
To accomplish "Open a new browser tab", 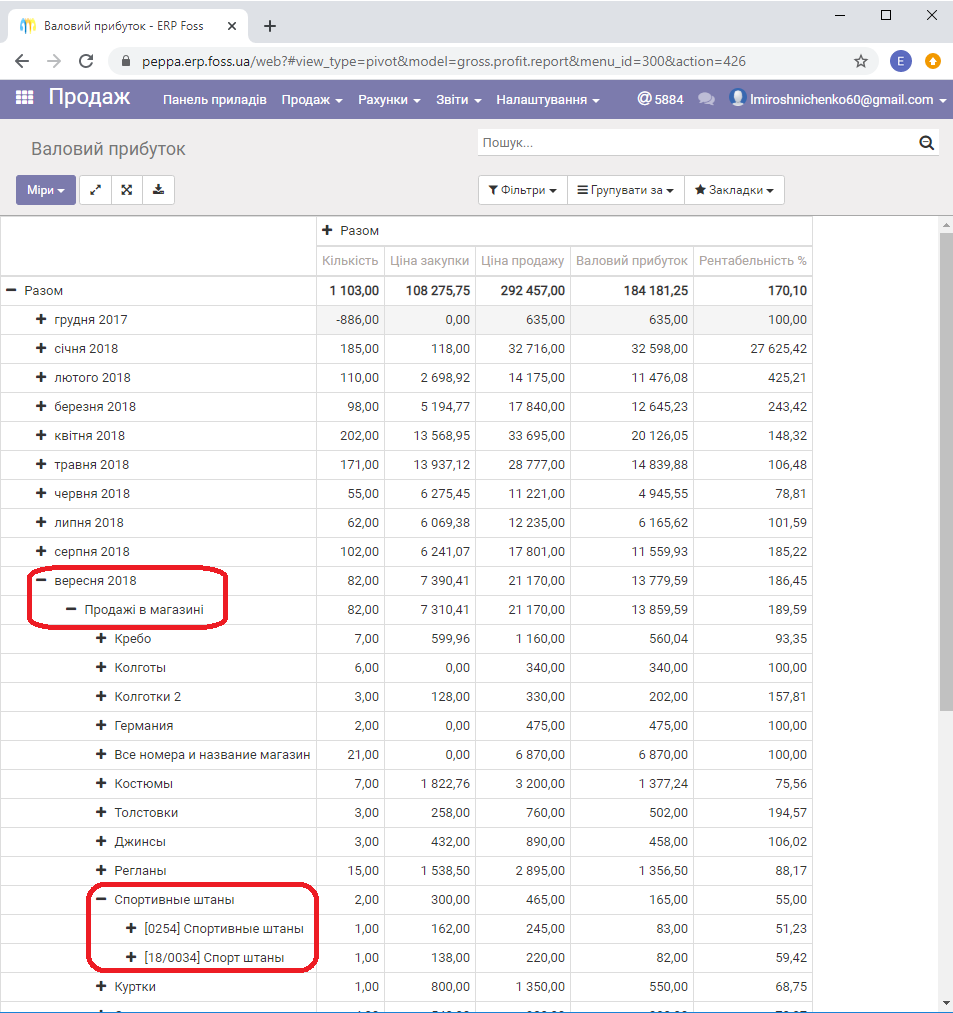I will pyautogui.click(x=270, y=26).
